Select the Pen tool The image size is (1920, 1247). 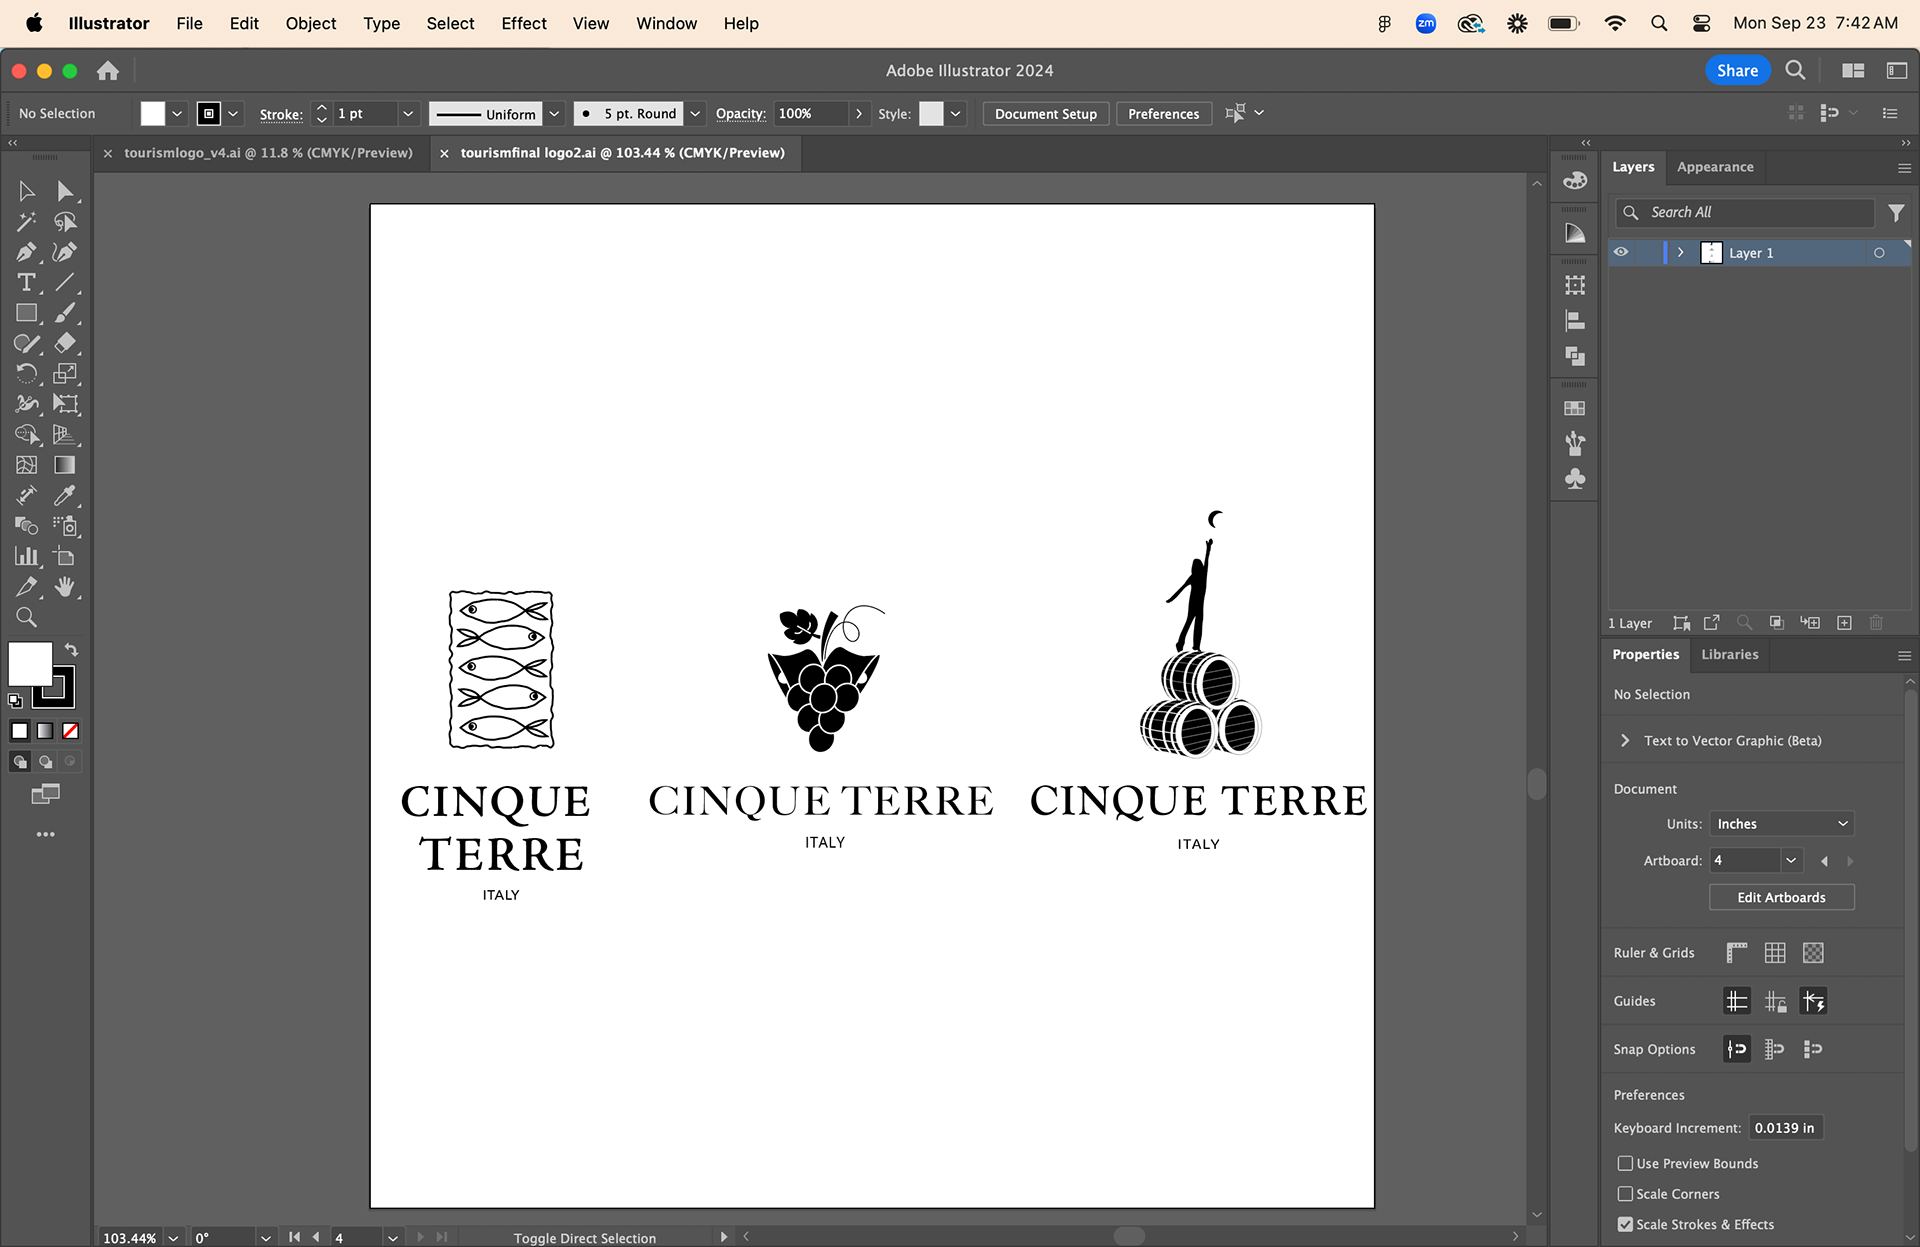pyautogui.click(x=27, y=252)
